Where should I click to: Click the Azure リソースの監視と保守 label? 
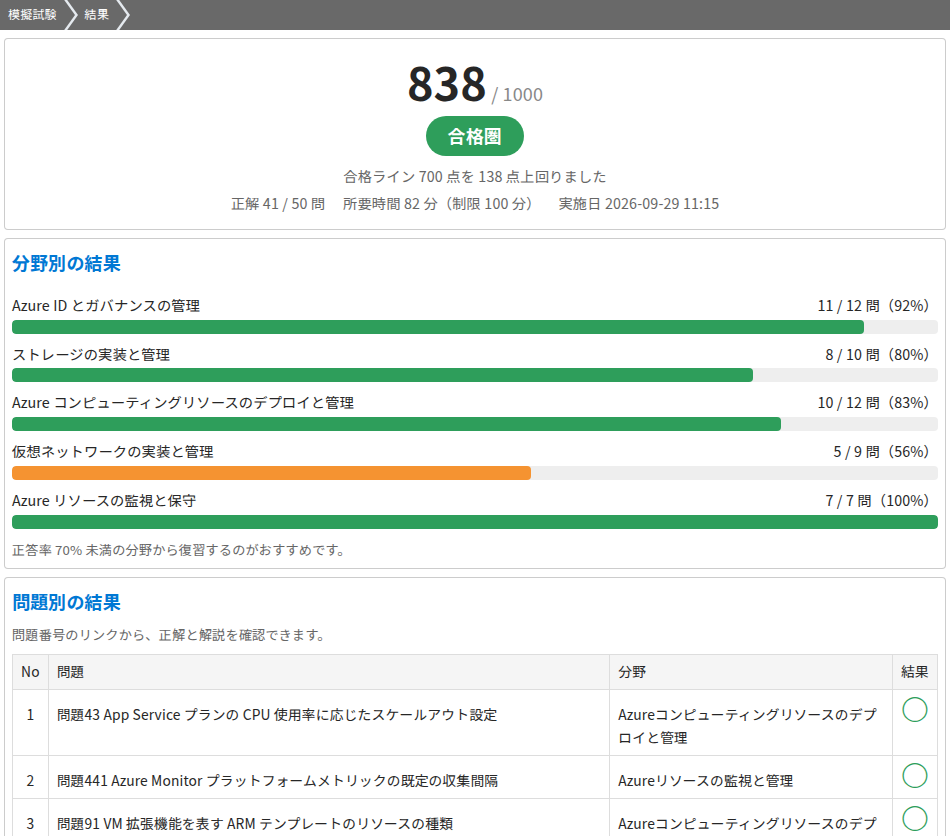click(104, 501)
